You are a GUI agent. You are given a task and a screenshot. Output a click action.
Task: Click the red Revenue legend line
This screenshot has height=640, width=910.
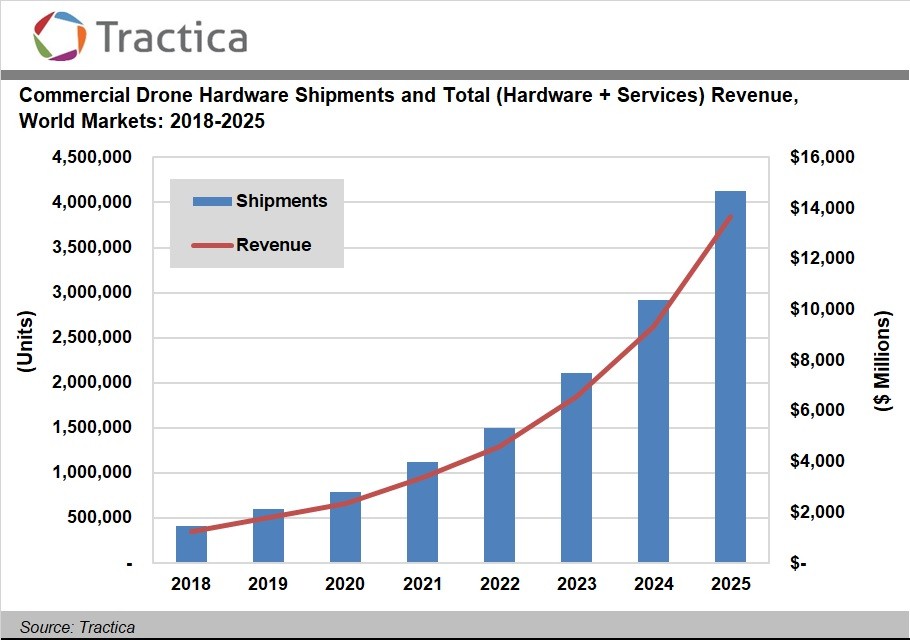(212, 246)
